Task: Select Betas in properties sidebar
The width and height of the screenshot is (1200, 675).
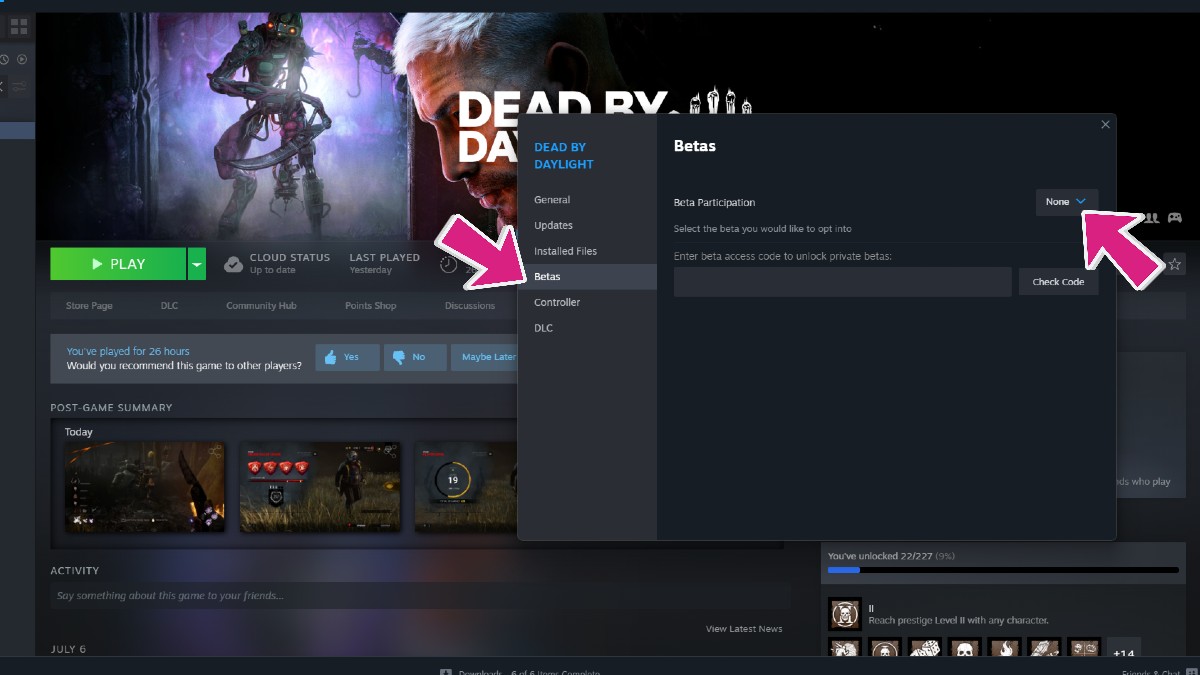Action: 587,277
